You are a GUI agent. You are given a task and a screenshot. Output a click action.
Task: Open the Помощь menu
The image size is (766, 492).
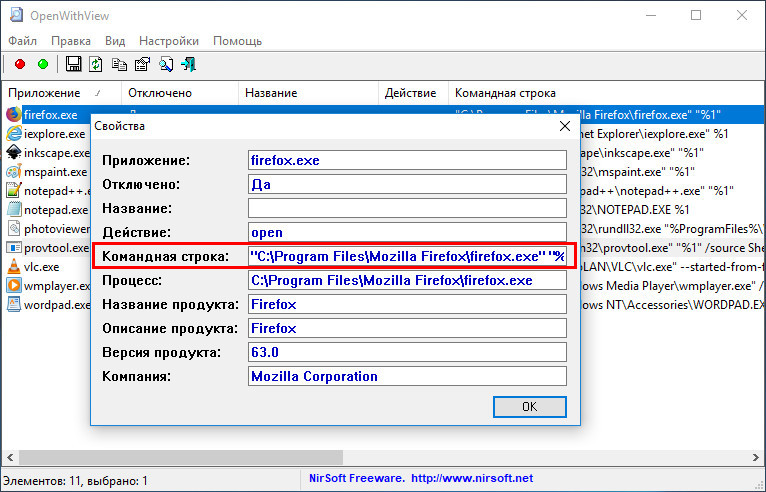237,41
